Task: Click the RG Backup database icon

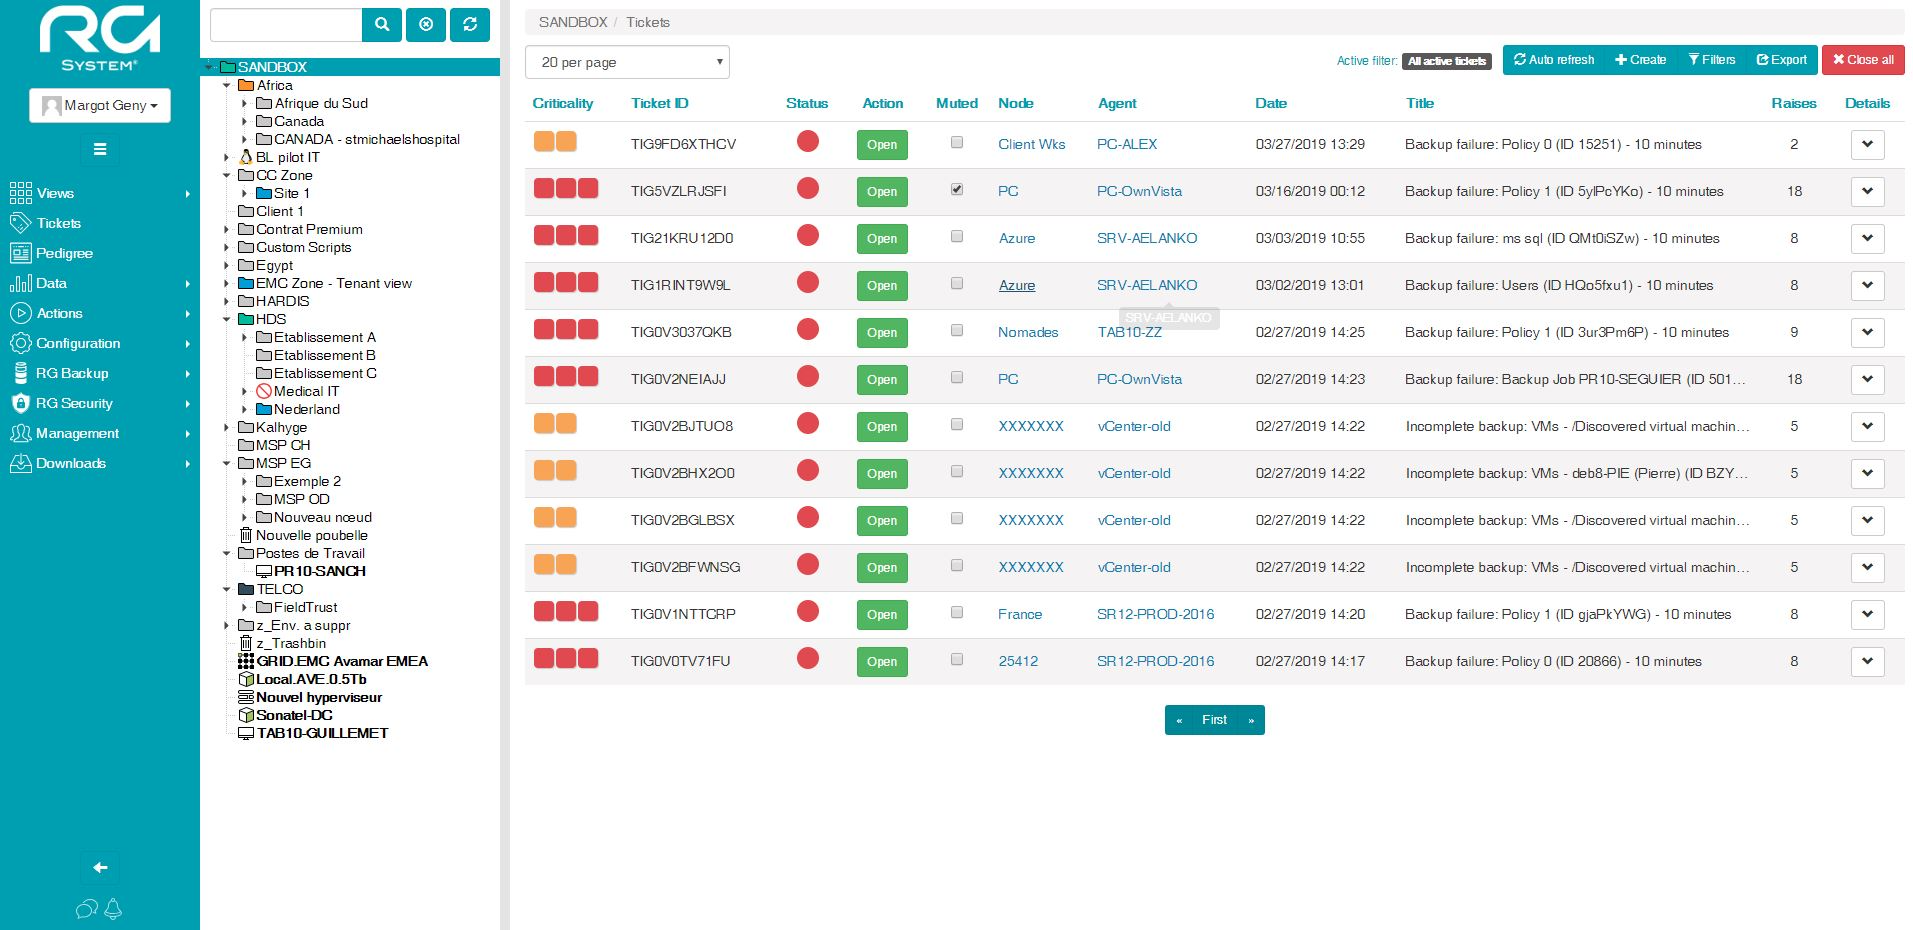Action: 20,373
